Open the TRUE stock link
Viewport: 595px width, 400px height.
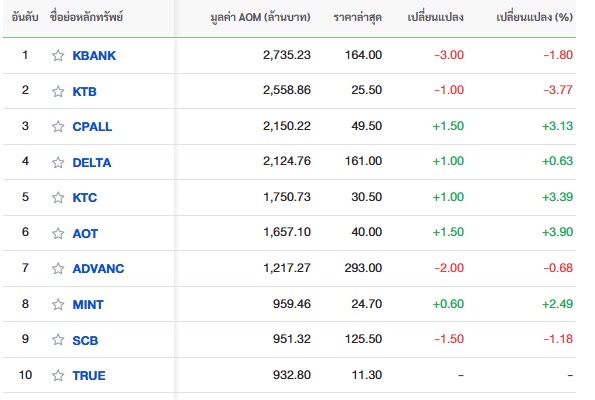[89, 375]
